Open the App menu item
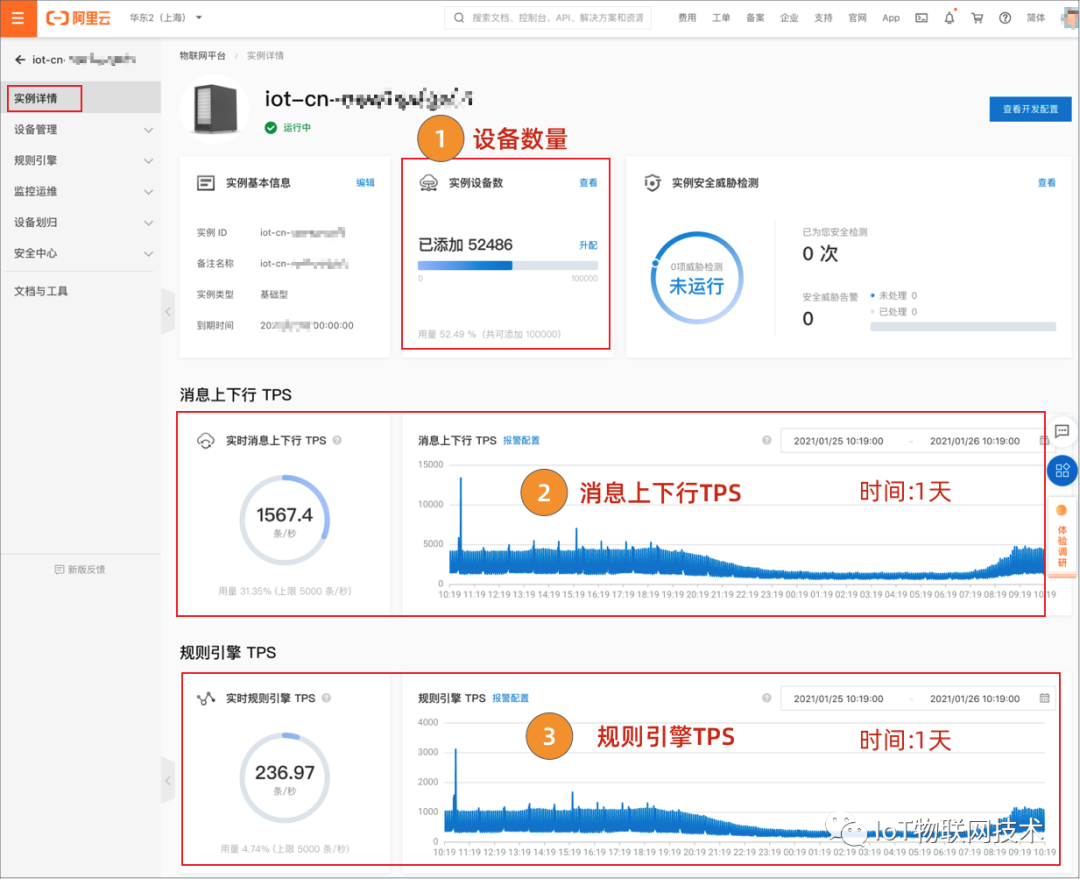The height and width of the screenshot is (879, 1080). [891, 18]
